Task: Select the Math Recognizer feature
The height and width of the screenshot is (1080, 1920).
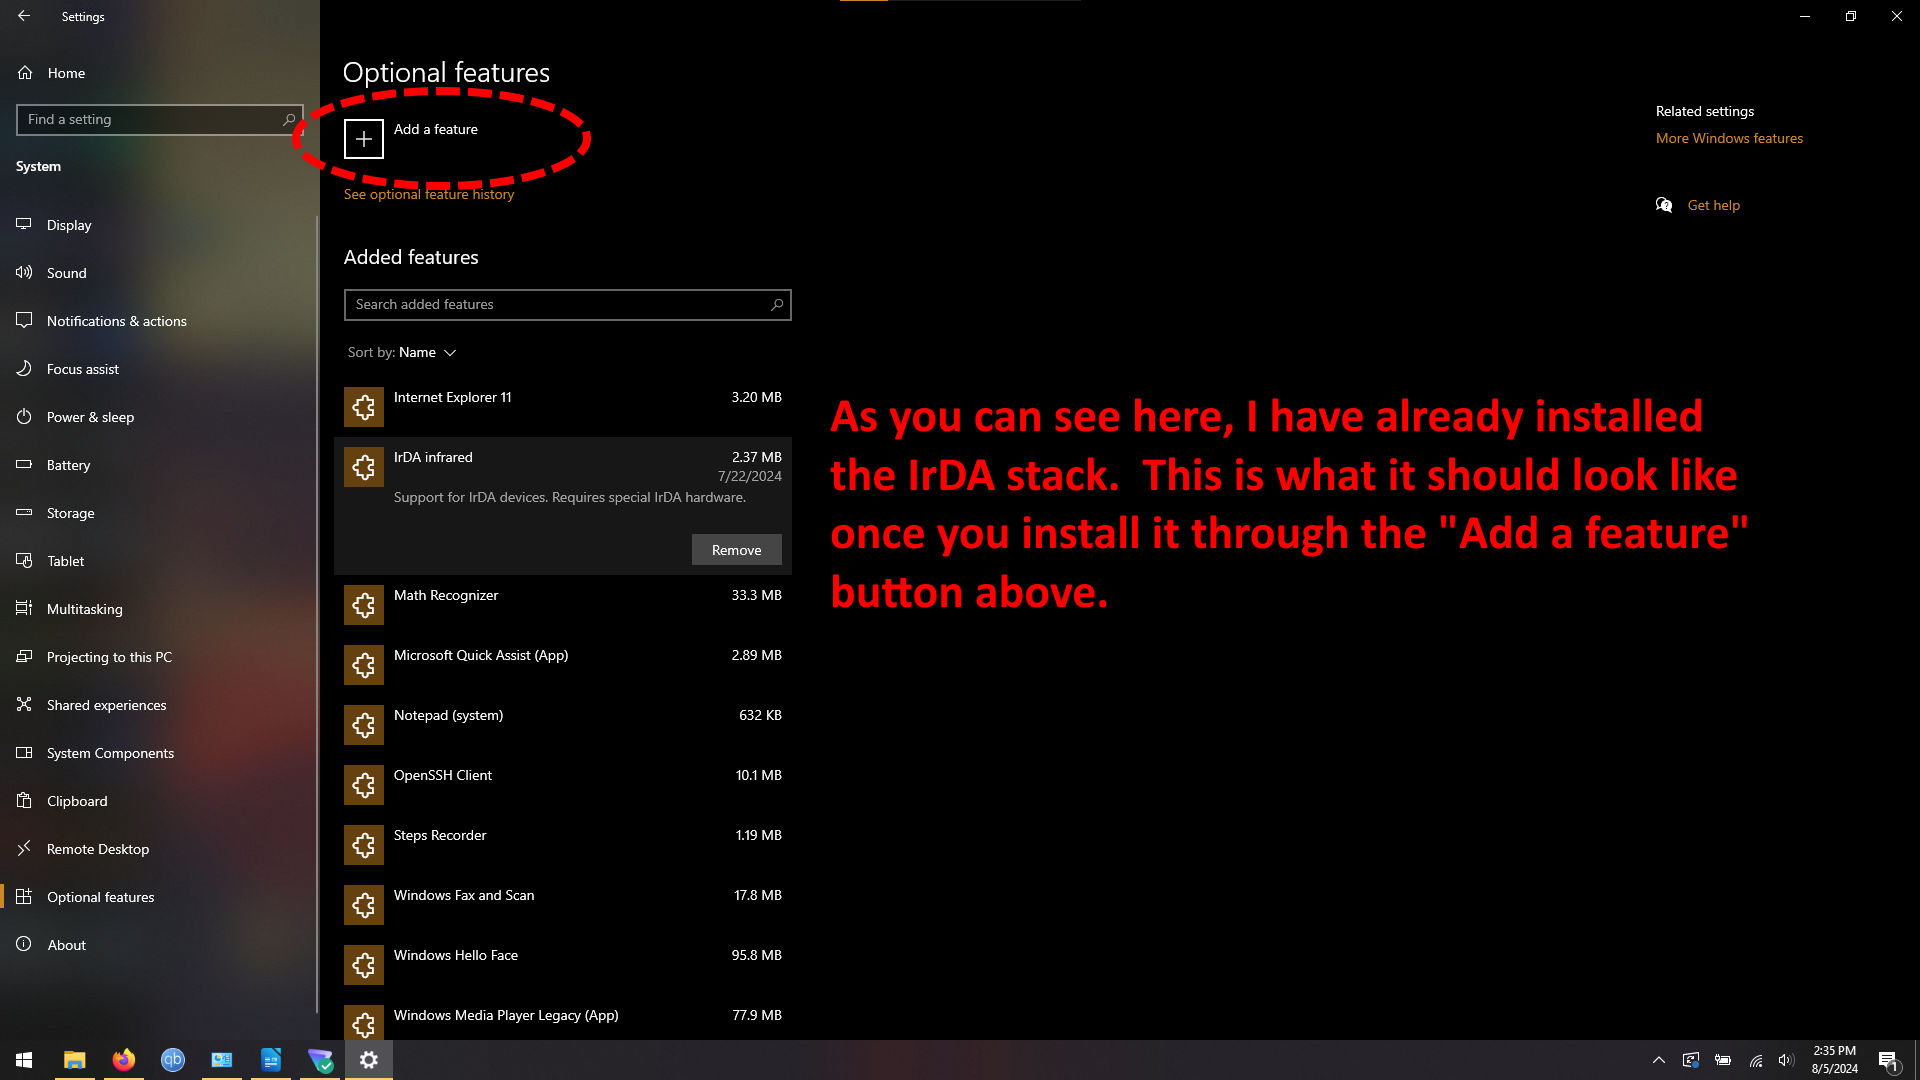Action: (x=563, y=605)
